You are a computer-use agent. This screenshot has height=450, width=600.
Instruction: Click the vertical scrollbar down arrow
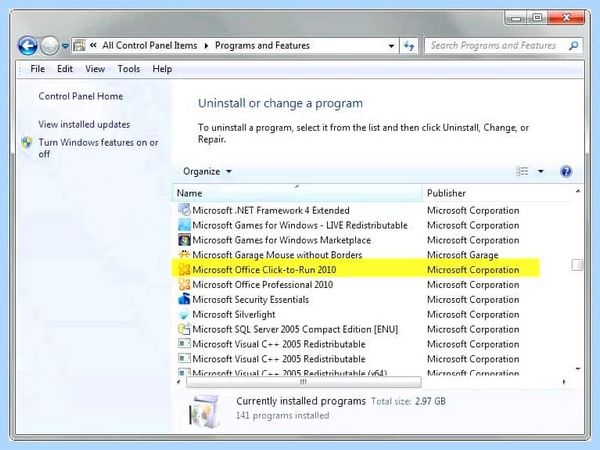click(x=578, y=369)
